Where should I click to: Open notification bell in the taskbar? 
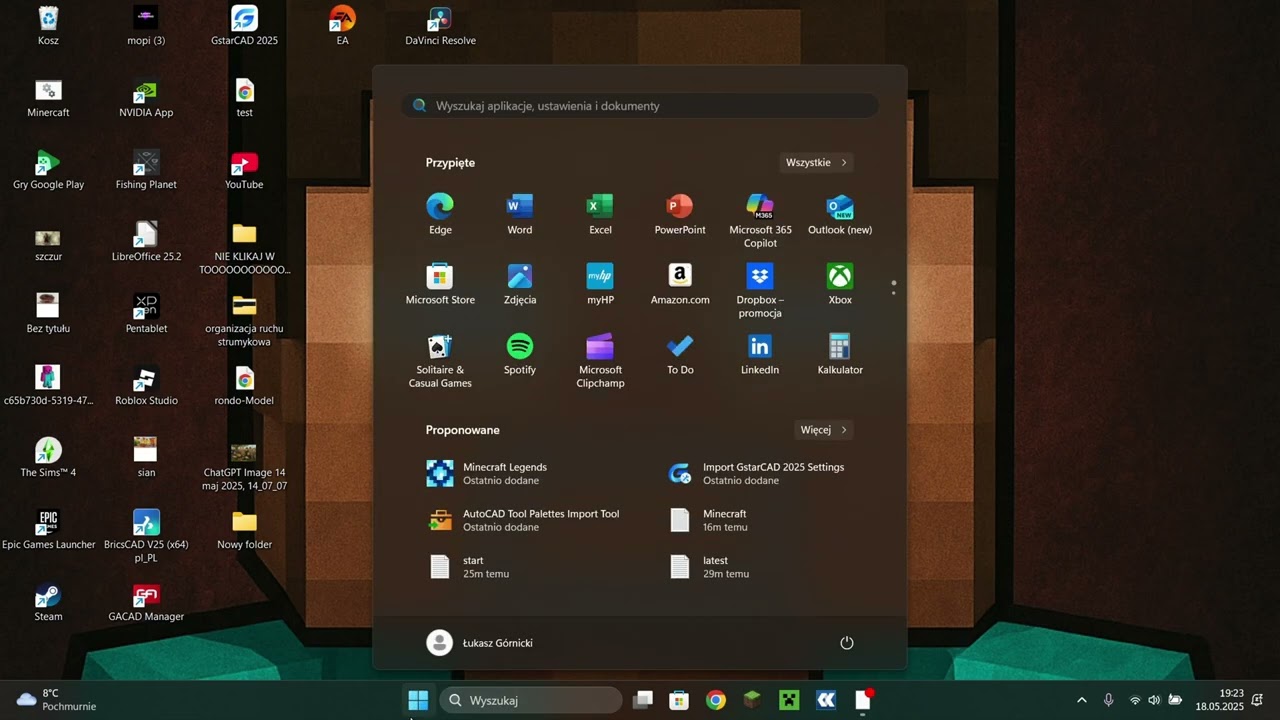pyautogui.click(x=1257, y=700)
